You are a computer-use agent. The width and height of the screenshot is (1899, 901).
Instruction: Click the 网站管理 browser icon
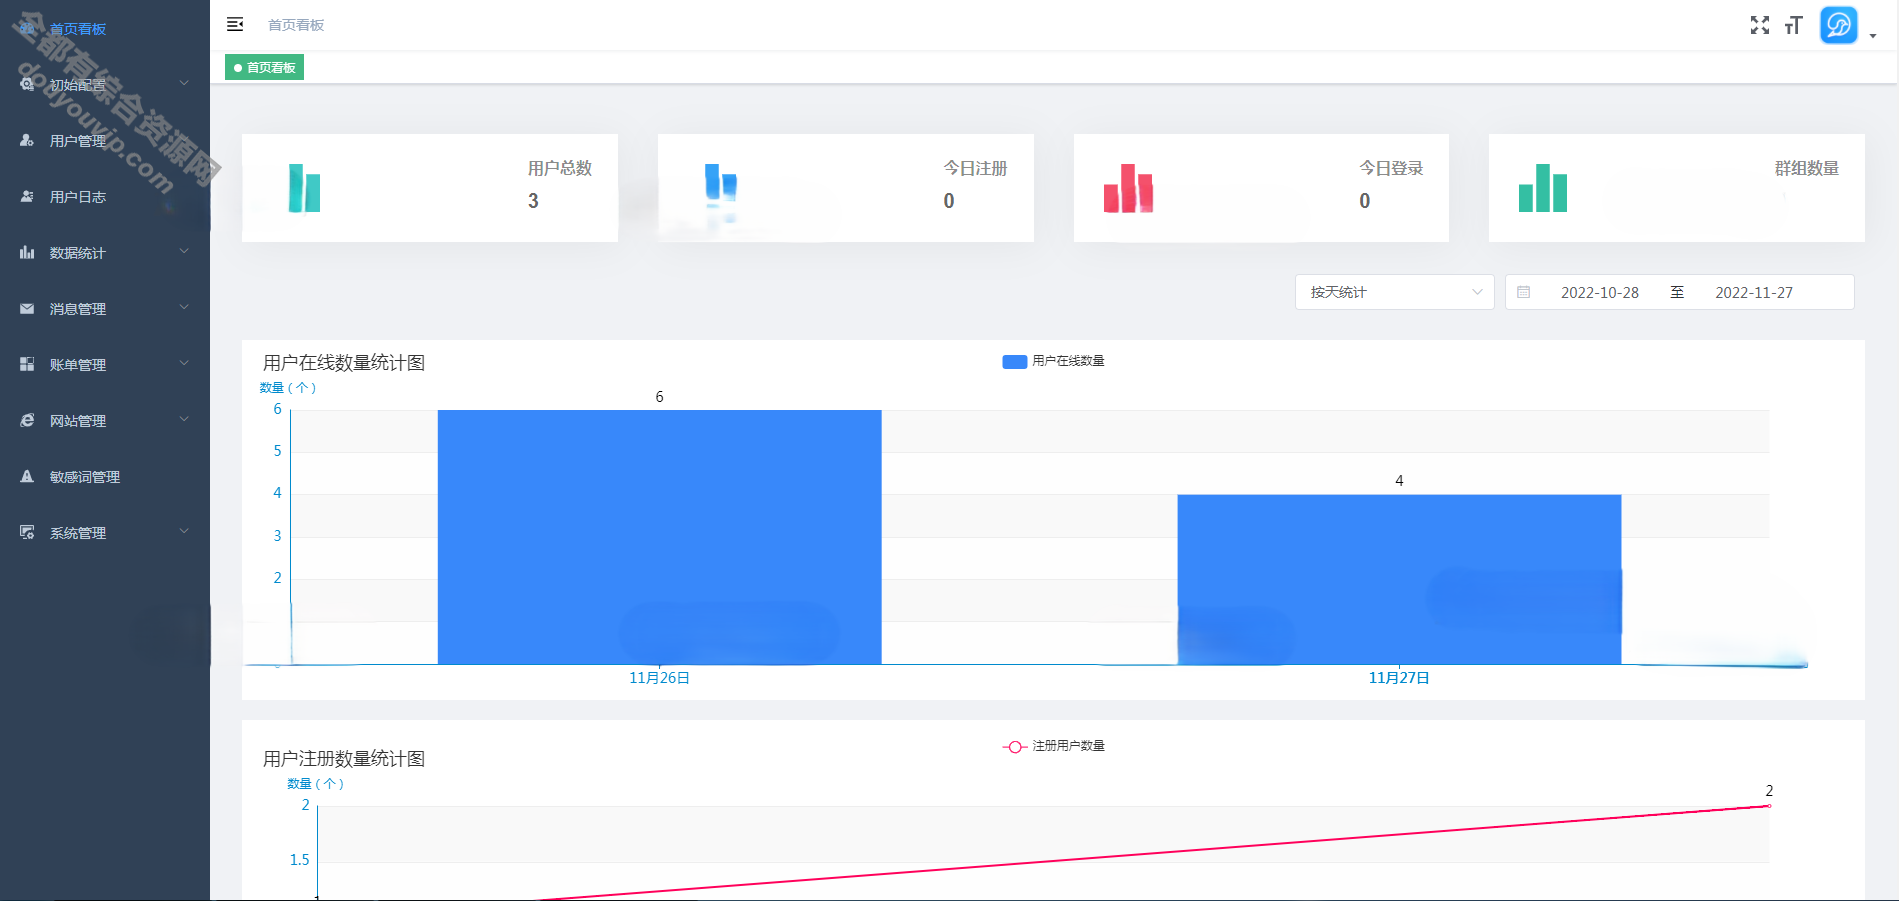[x=27, y=420]
